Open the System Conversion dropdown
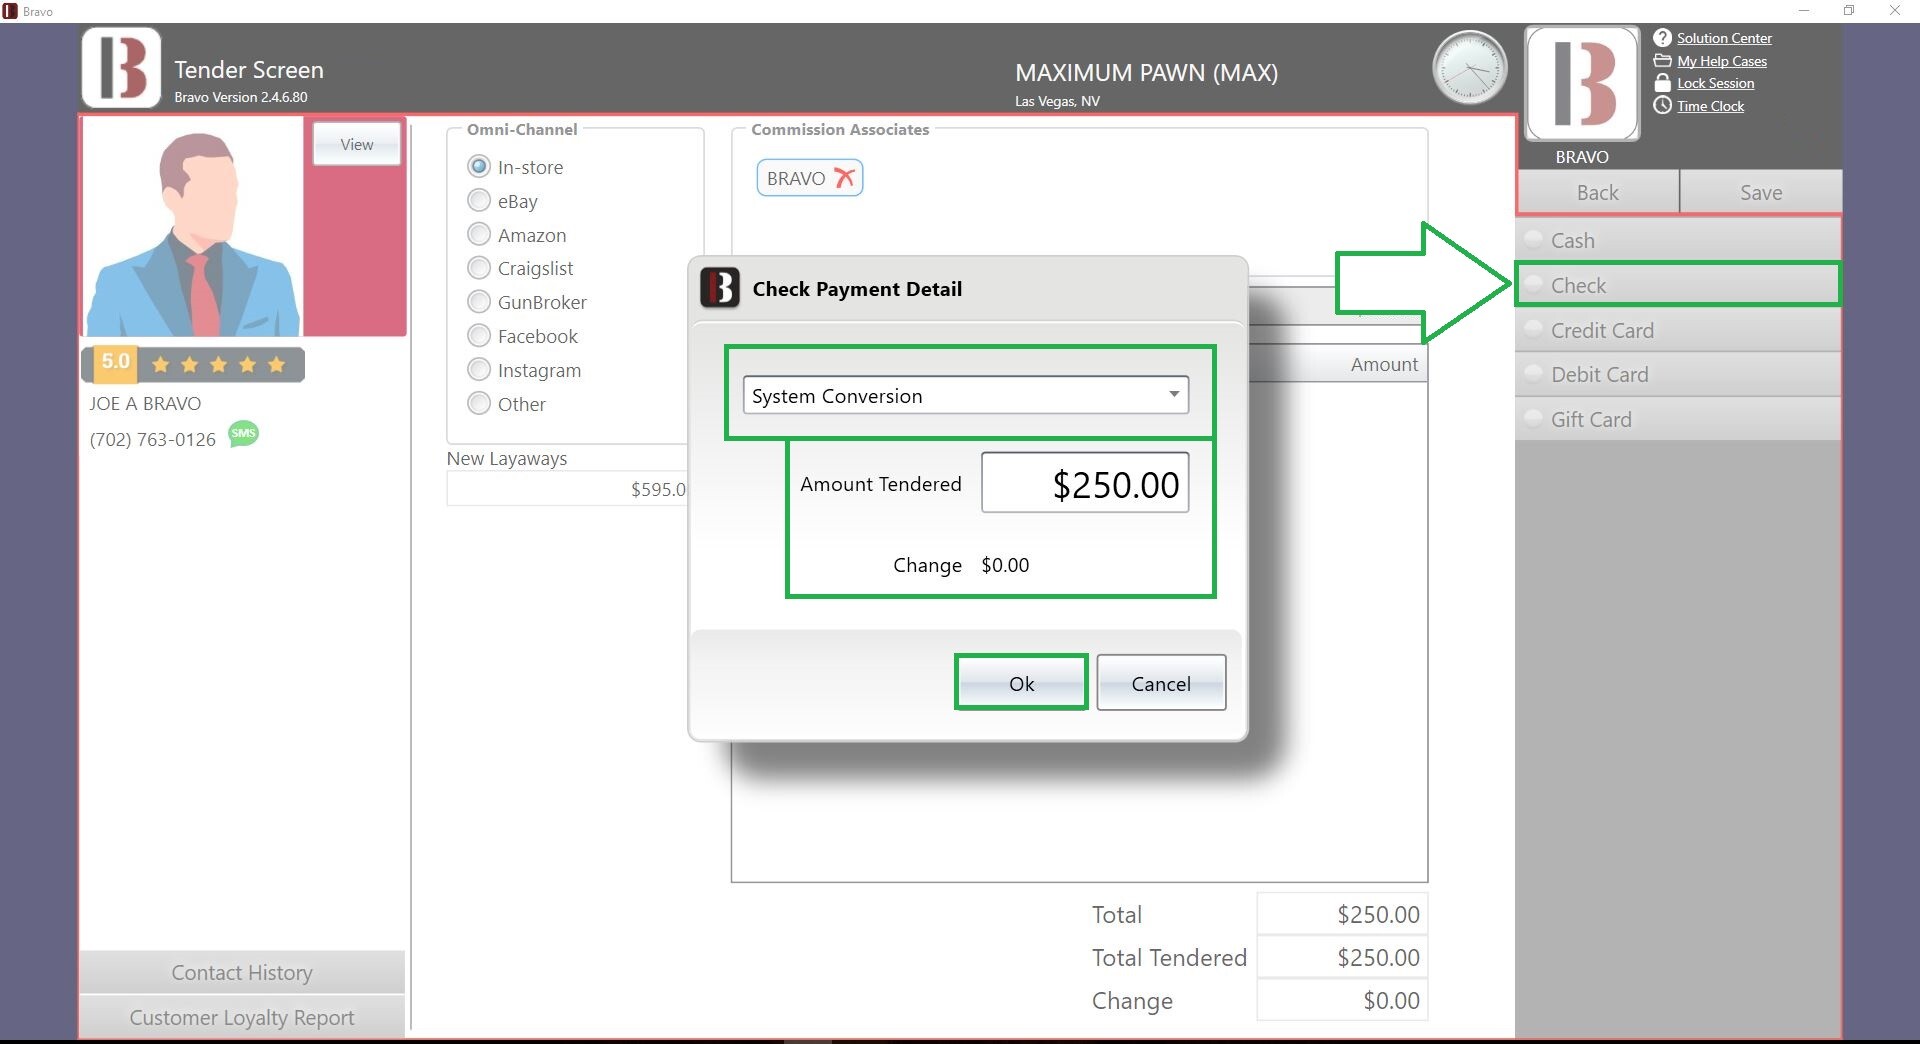Viewport: 1920px width, 1044px height. tap(966, 395)
